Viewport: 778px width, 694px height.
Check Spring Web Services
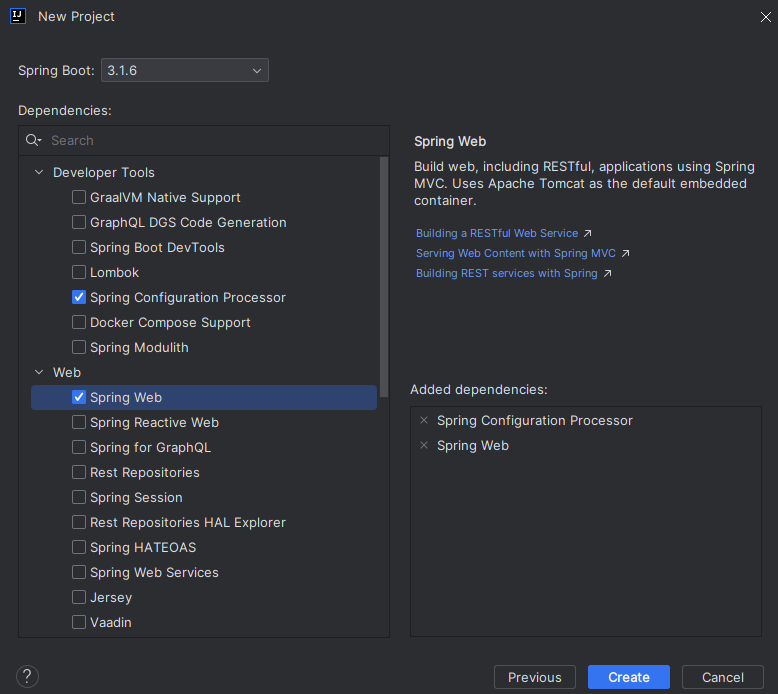[79, 572]
